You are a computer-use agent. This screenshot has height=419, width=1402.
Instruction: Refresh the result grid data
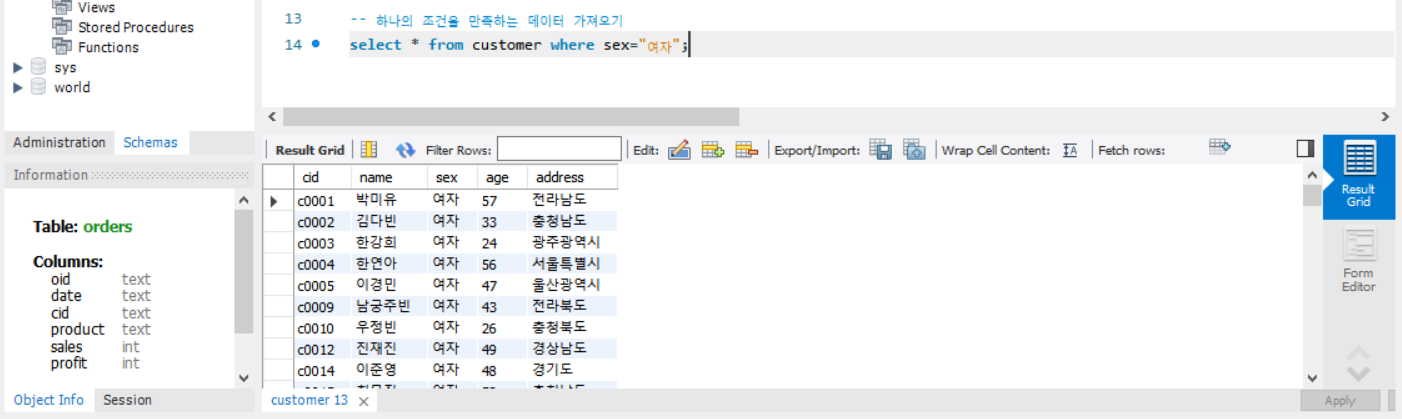tap(405, 150)
